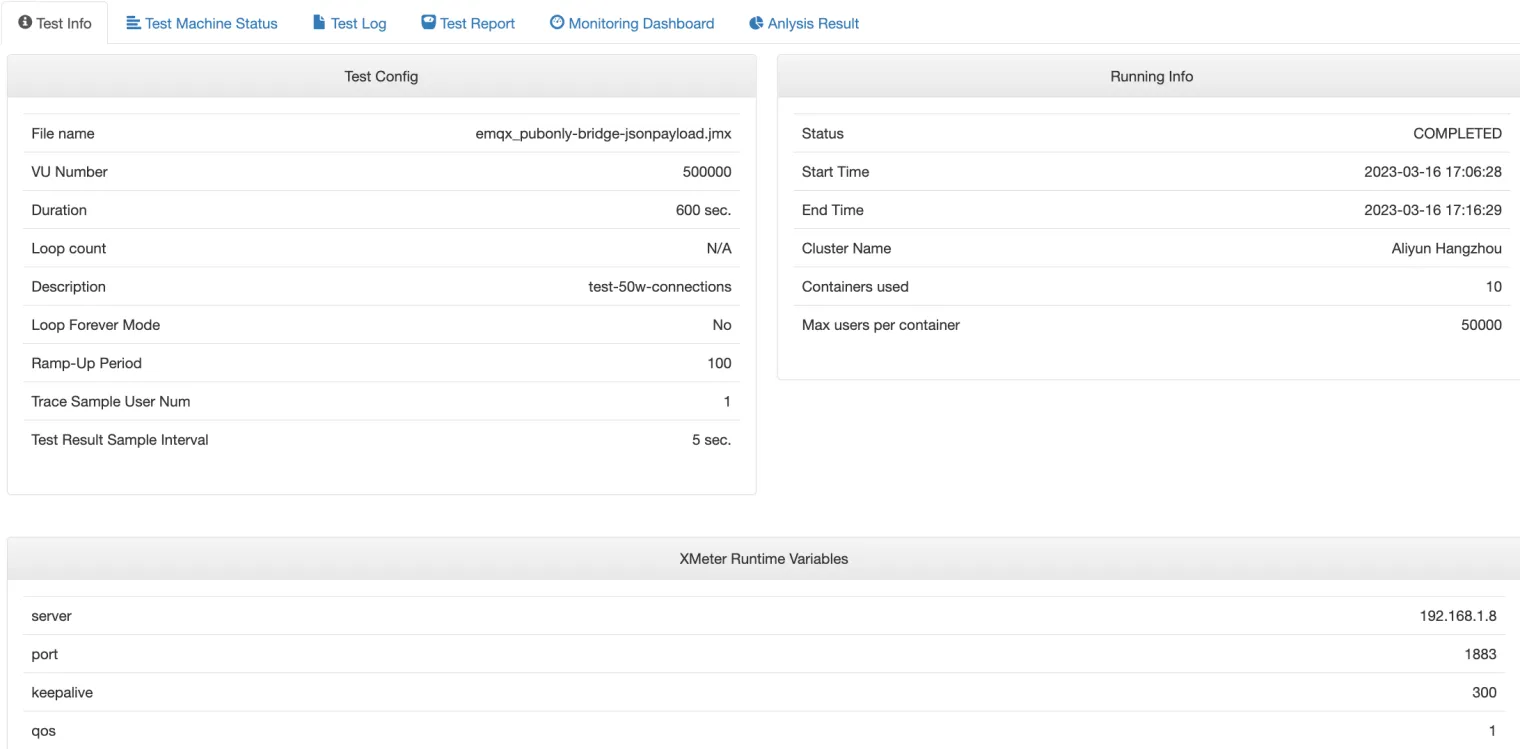
Task: Click the gauge icon beside Monitoring Dashboard
Action: pos(557,23)
